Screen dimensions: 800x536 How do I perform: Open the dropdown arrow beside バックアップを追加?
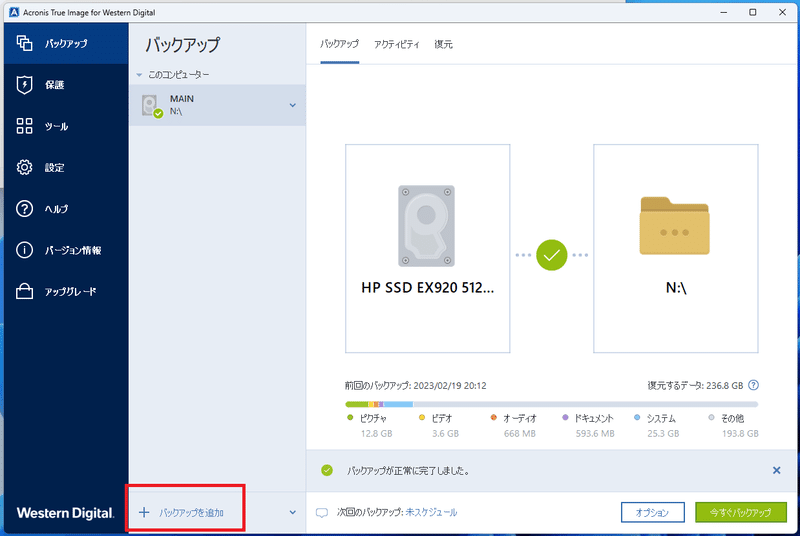pos(292,512)
